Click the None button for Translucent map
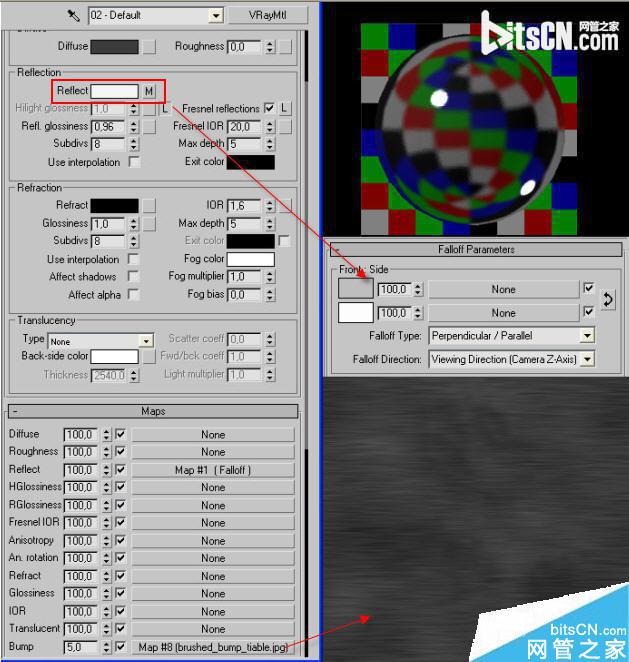 pyautogui.click(x=213, y=629)
